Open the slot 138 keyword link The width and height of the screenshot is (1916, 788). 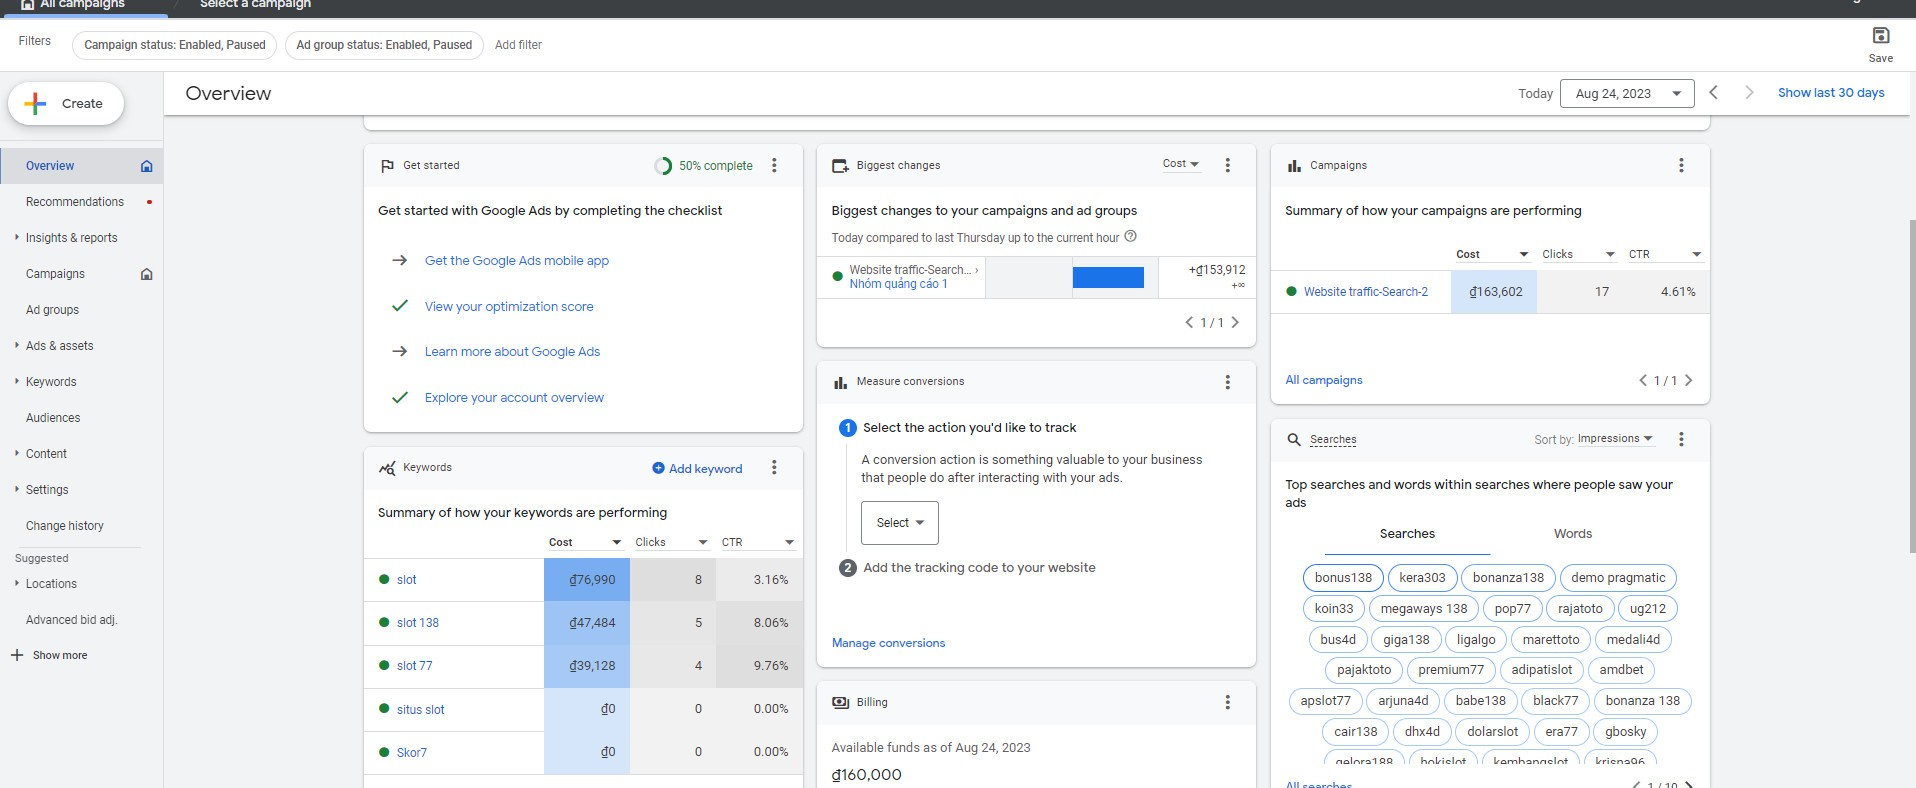pos(417,623)
